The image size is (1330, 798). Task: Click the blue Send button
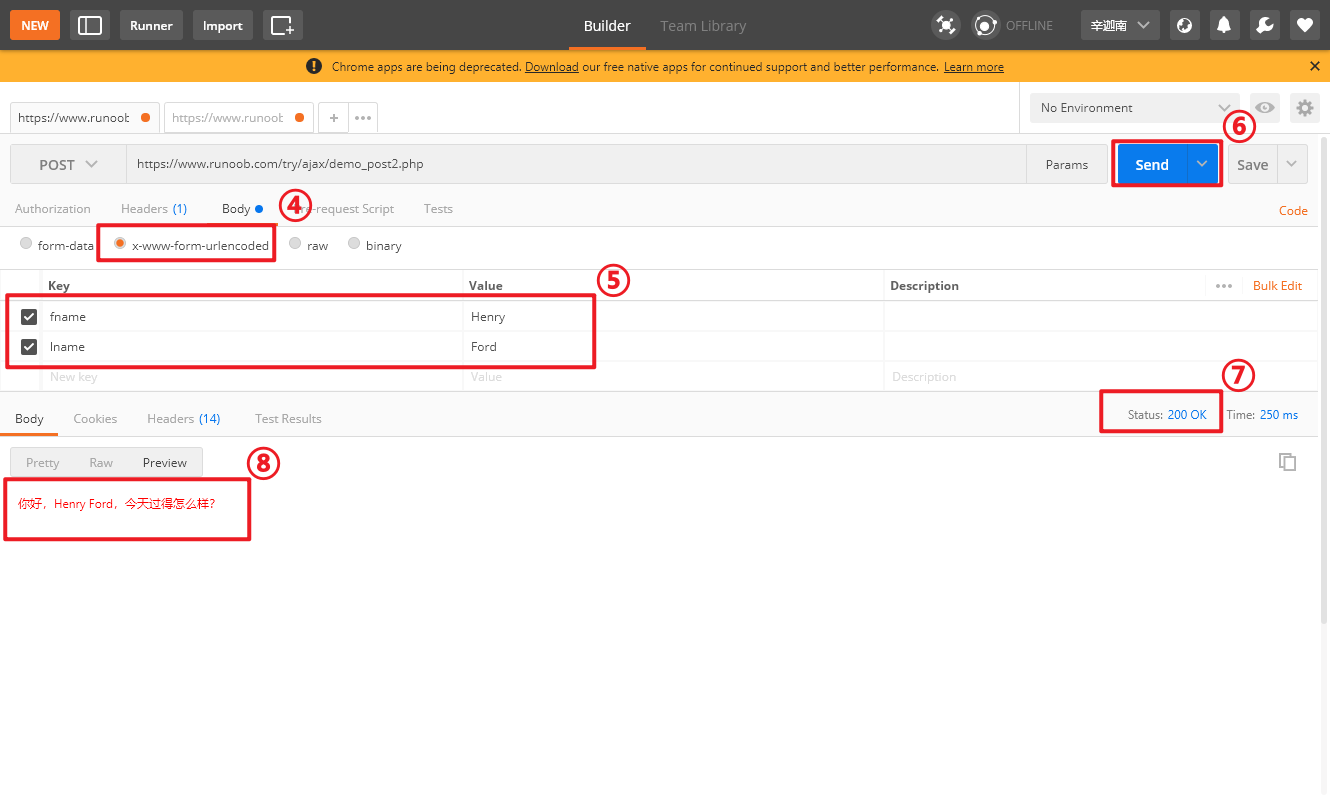(x=1152, y=164)
